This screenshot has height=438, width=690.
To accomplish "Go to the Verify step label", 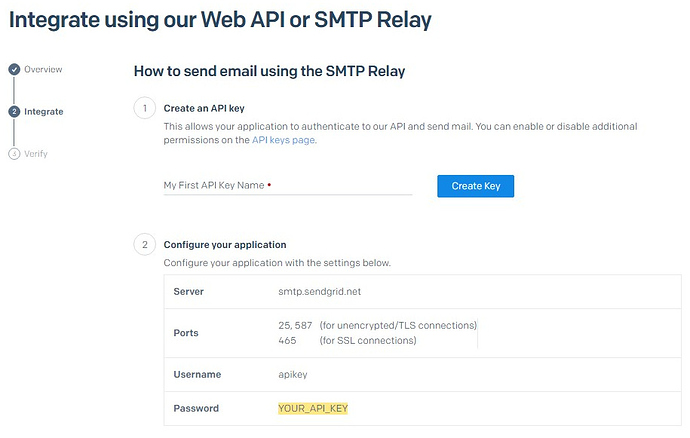I will (x=36, y=154).
